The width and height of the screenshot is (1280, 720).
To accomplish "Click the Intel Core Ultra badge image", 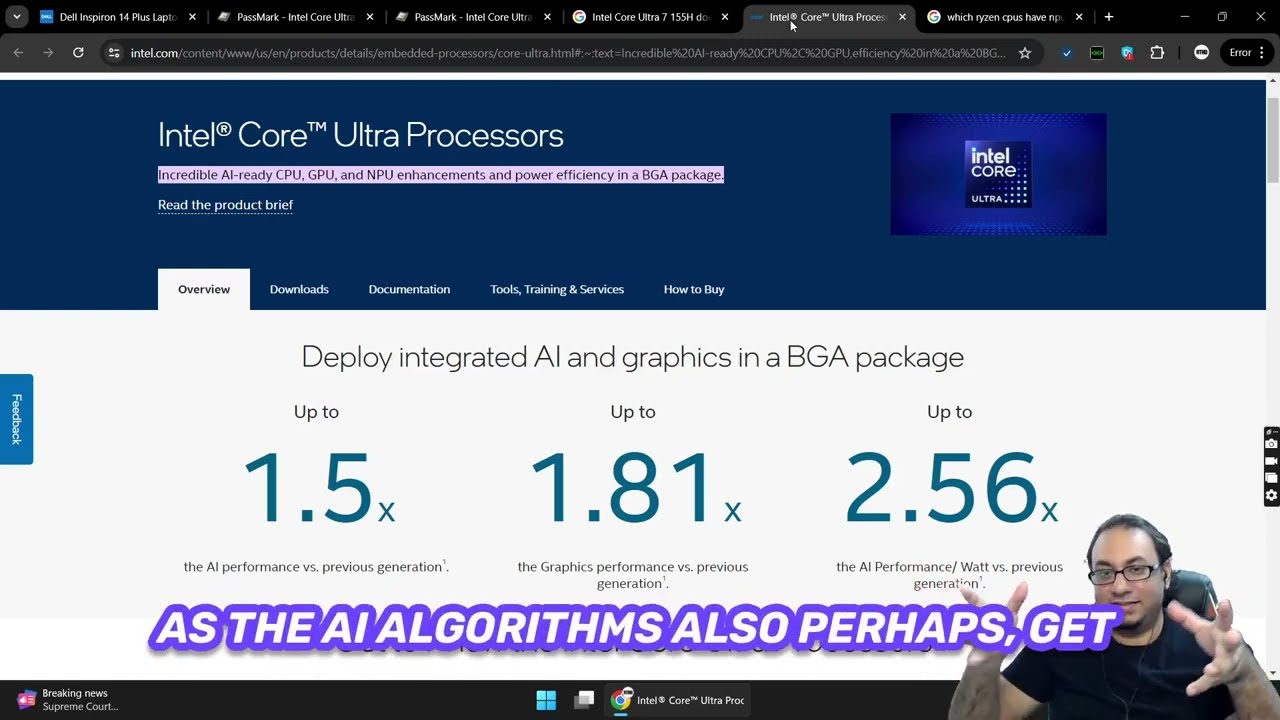I will pos(998,174).
